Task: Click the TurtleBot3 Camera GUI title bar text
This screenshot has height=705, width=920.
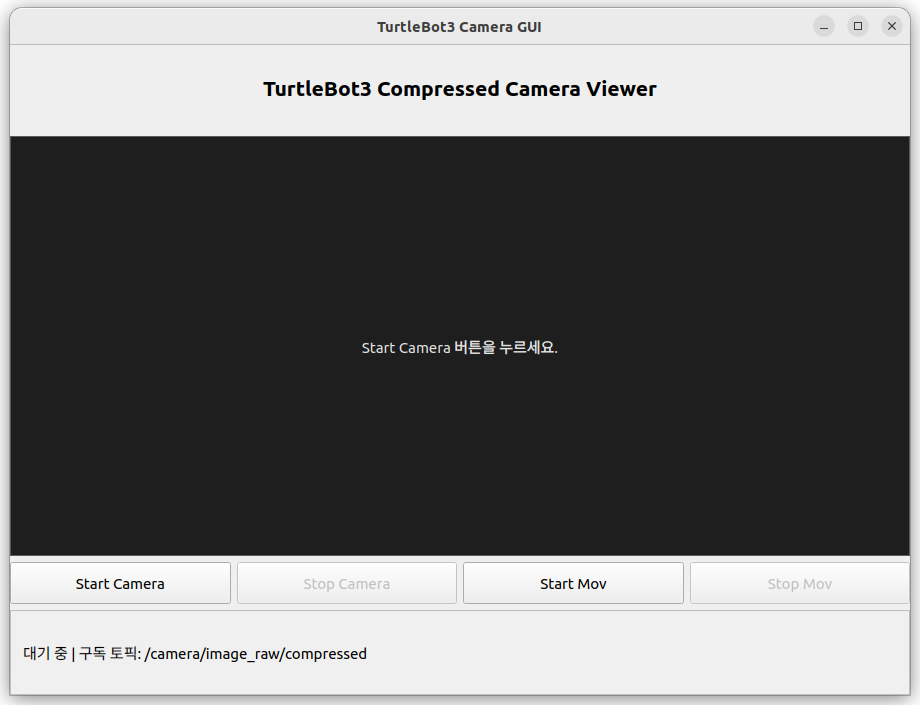Action: (x=459, y=27)
